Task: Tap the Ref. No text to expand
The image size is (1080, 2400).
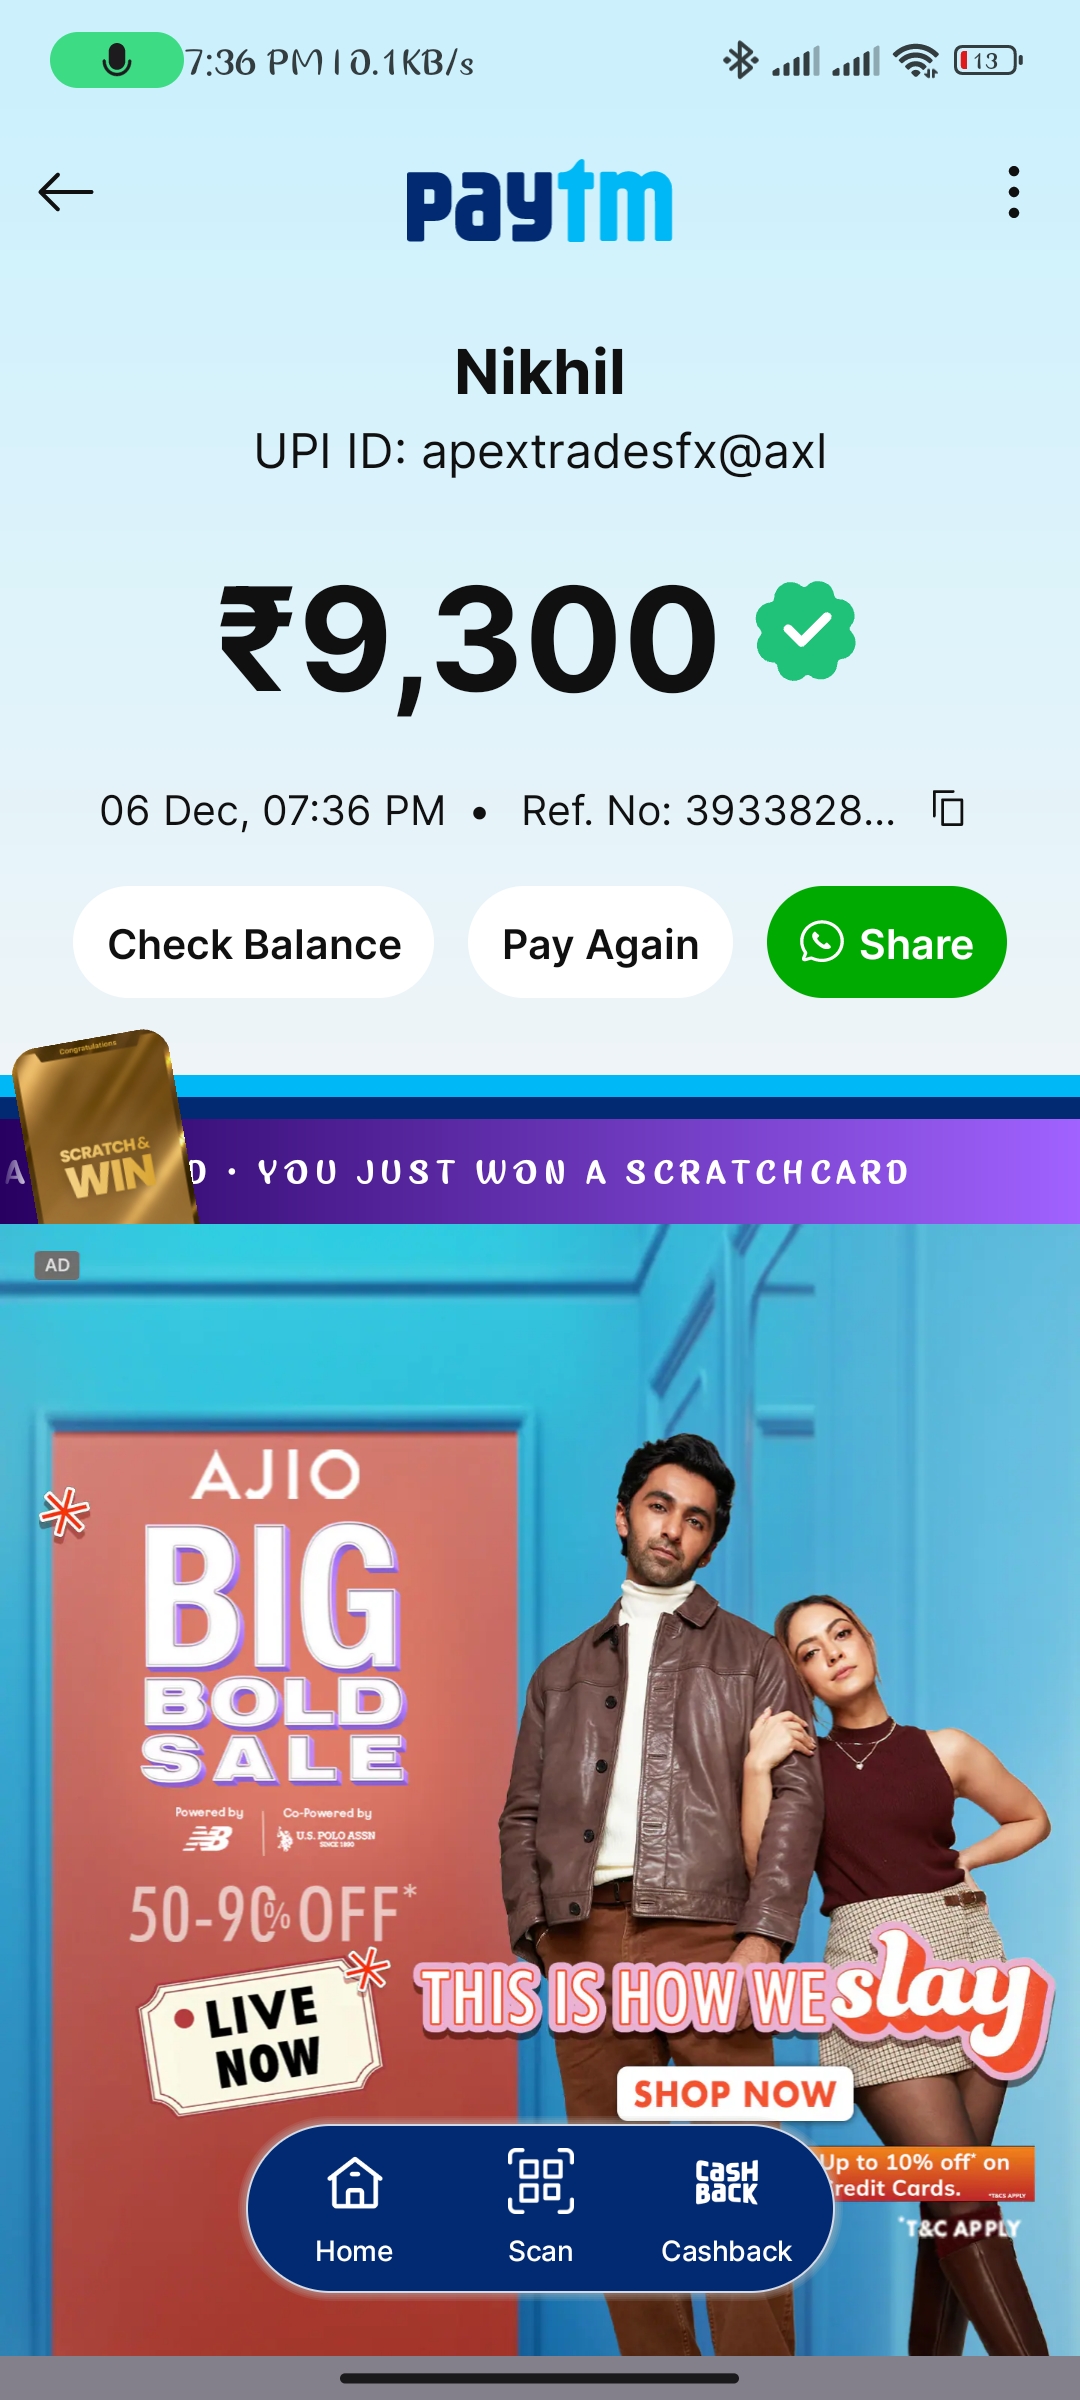Action: click(709, 810)
